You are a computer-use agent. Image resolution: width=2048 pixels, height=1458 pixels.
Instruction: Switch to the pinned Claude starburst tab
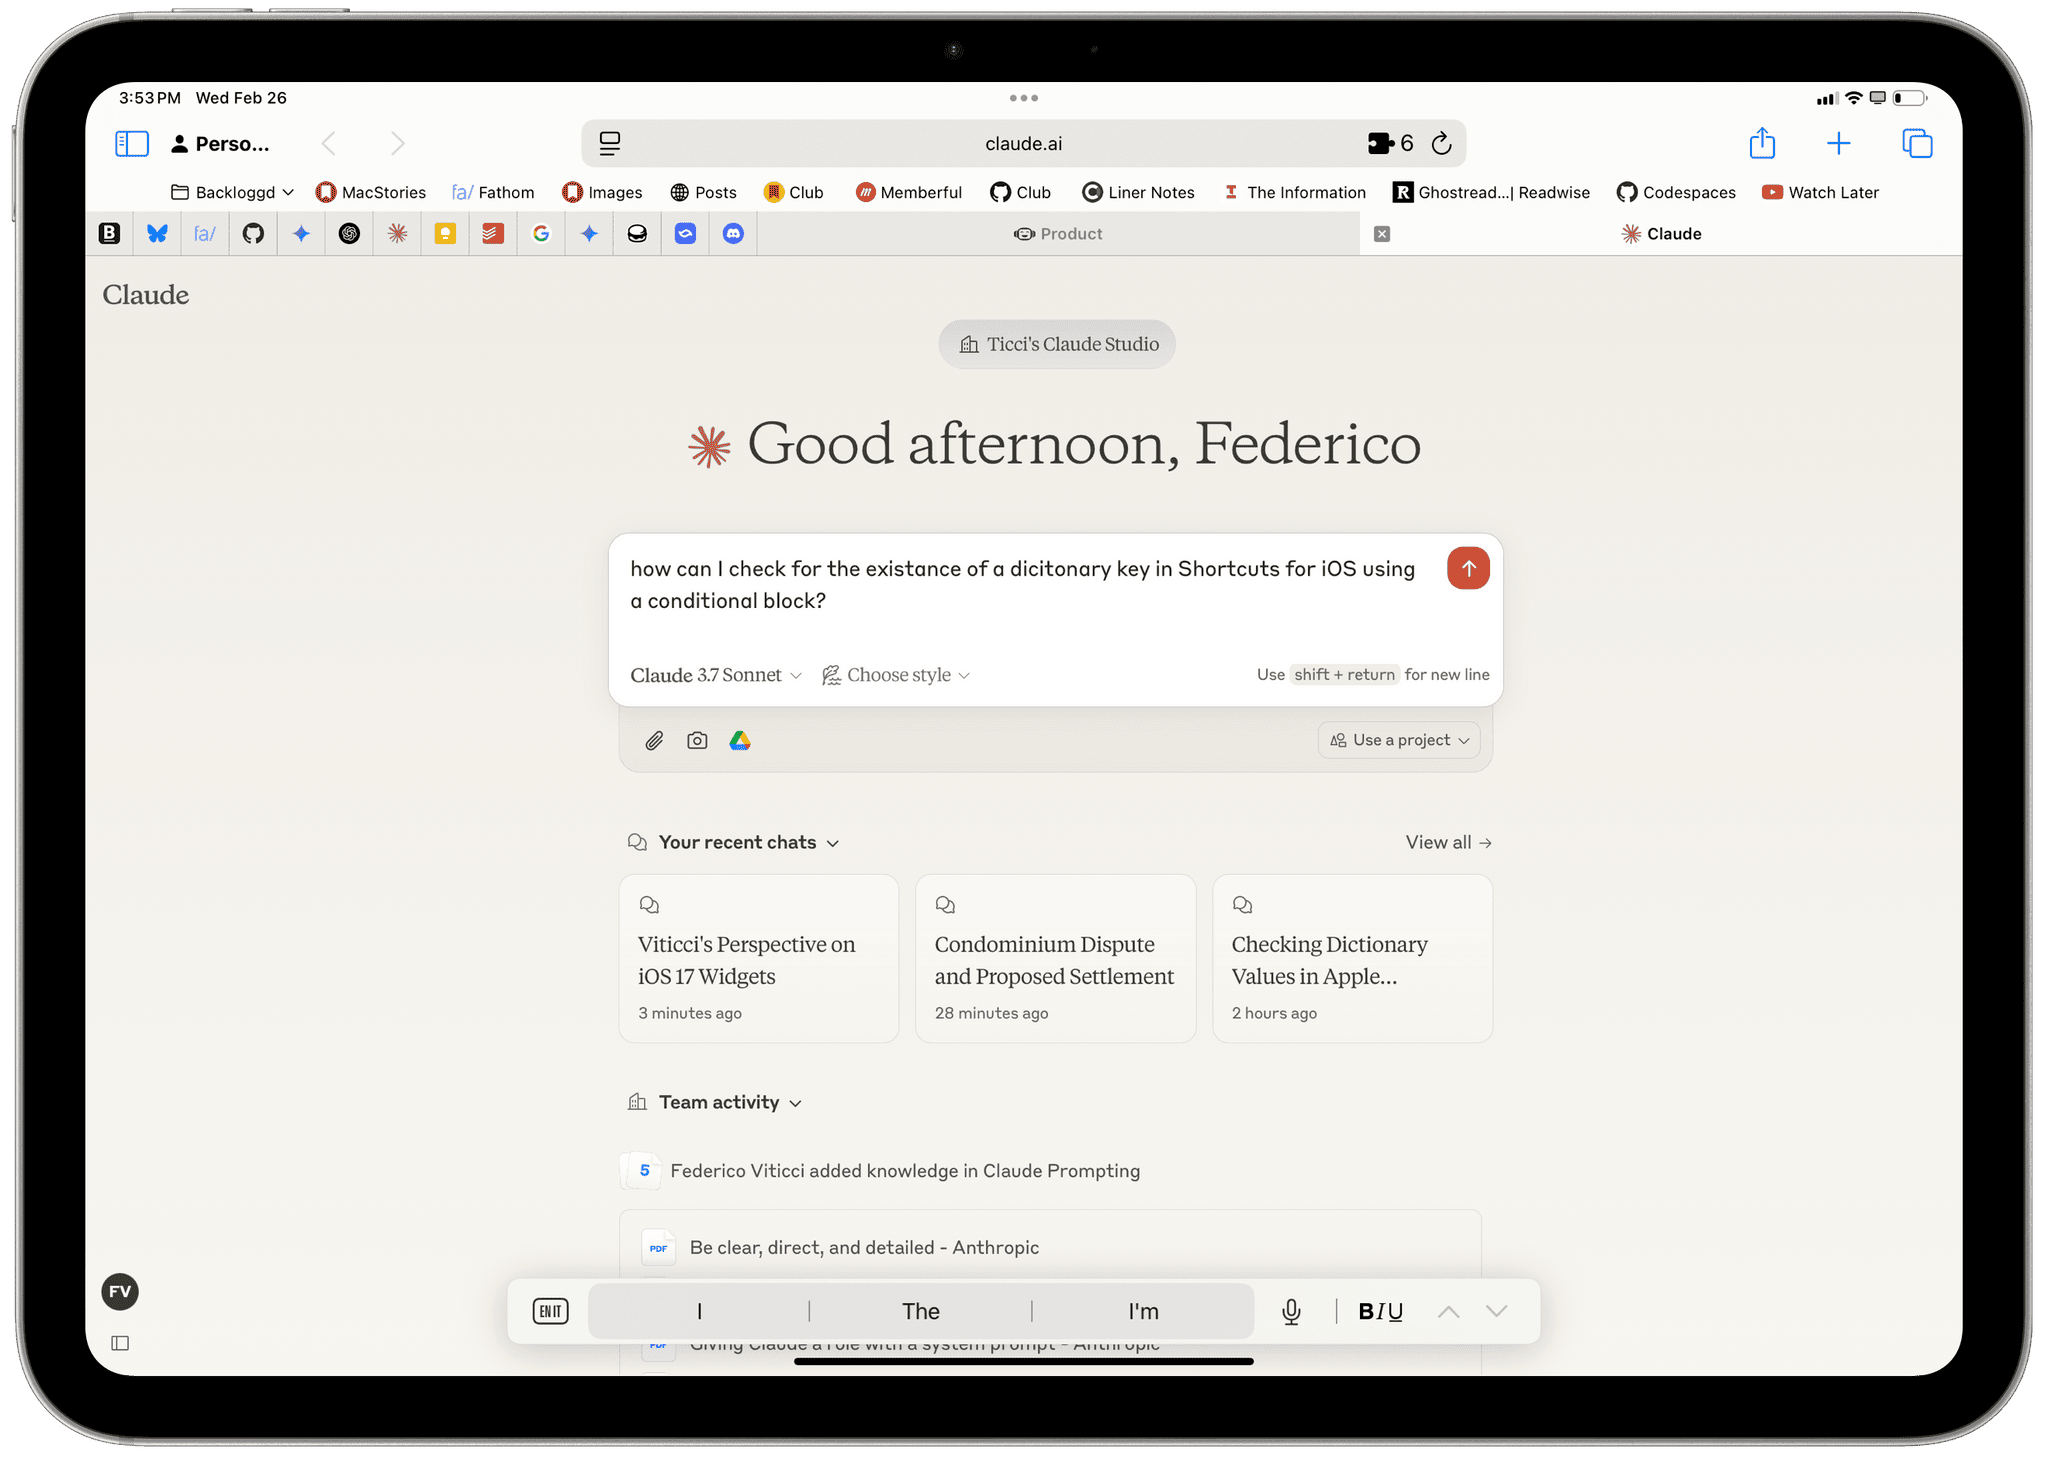[397, 234]
